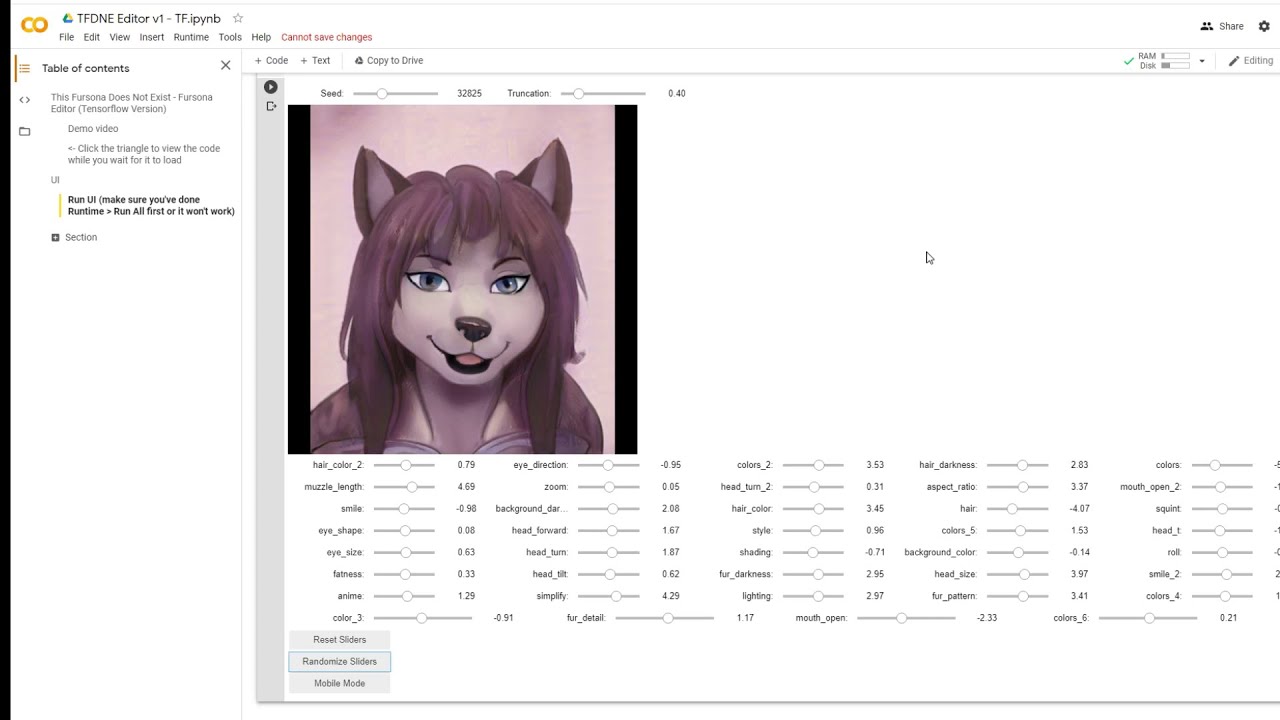Image resolution: width=1280 pixels, height=720 pixels.
Task: Open the Runtime menu
Action: coord(191,37)
